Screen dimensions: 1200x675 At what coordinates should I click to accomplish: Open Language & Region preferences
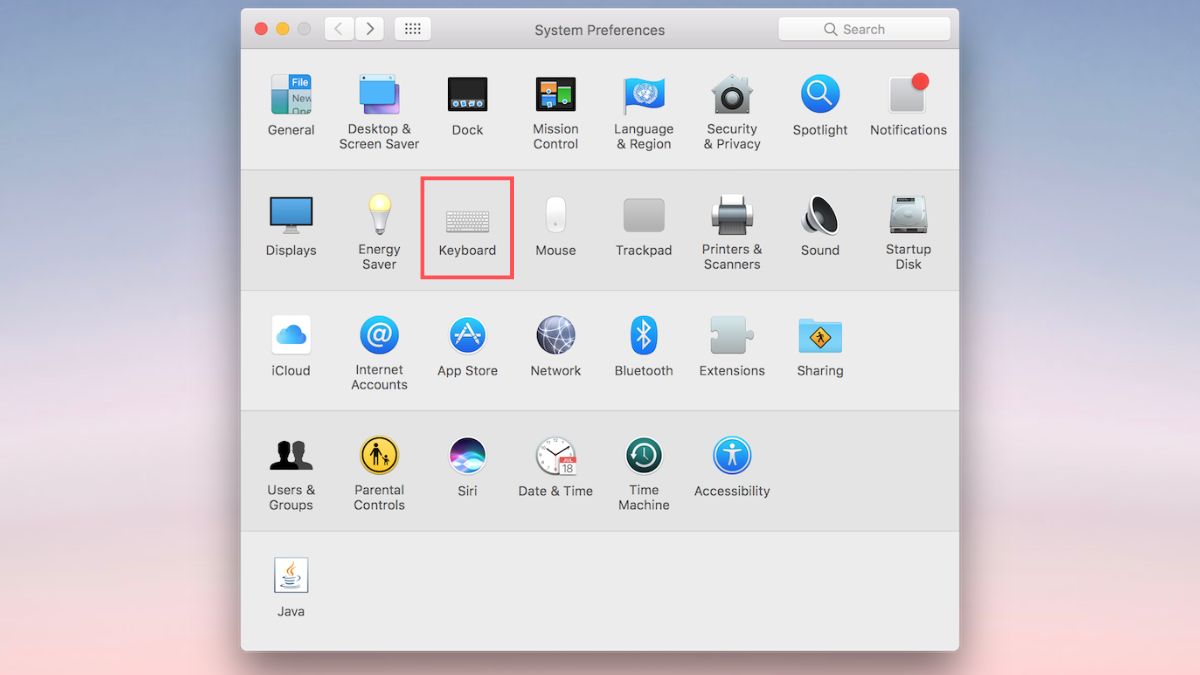click(x=644, y=112)
